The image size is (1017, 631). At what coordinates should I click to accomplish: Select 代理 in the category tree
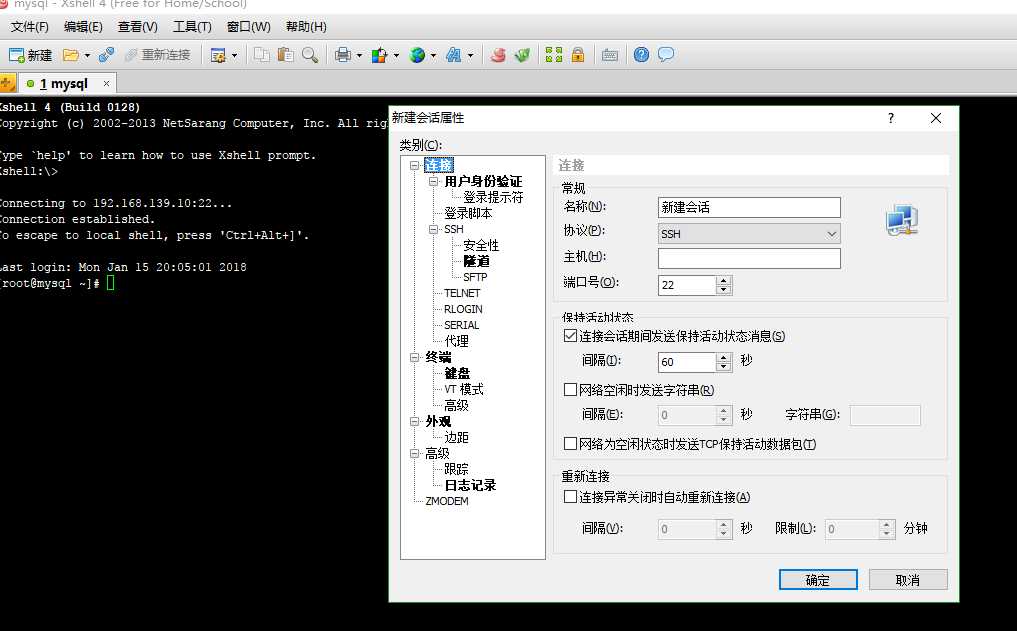coord(456,341)
